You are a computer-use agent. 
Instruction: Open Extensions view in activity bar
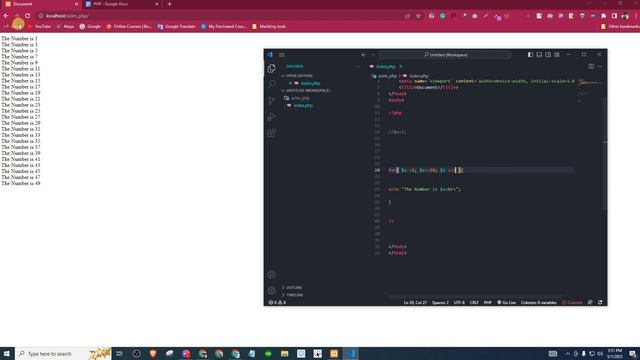pyautogui.click(x=271, y=133)
